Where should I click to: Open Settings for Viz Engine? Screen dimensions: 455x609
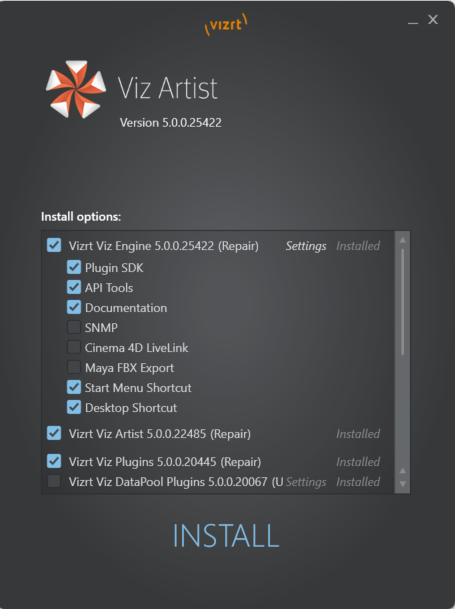(306, 246)
